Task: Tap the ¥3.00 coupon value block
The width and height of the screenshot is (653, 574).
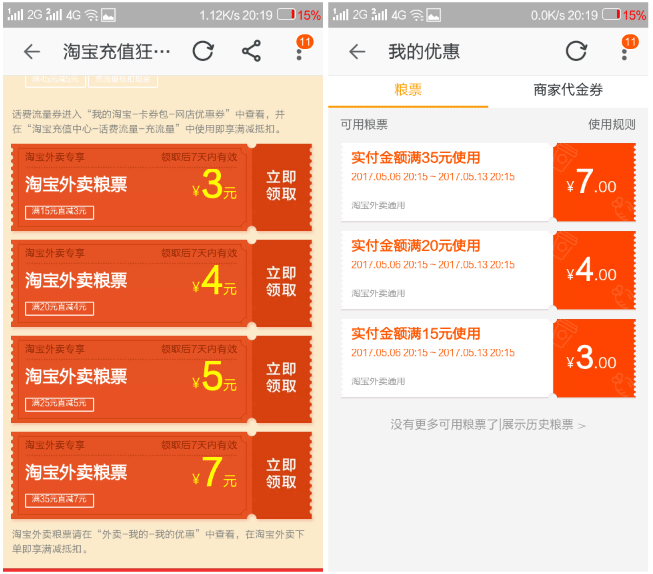Action: (594, 358)
